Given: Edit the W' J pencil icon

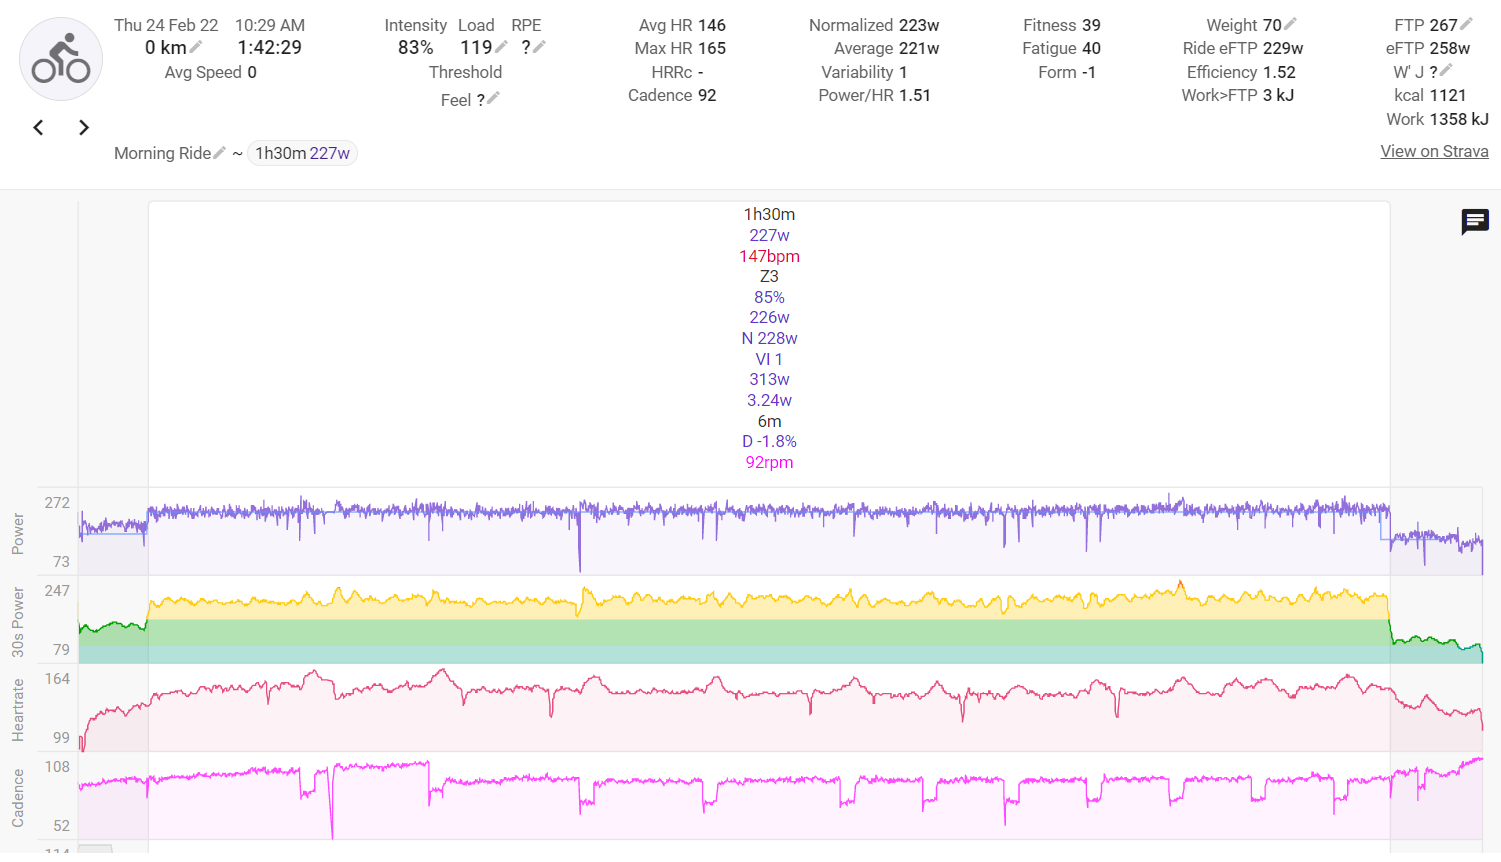Looking at the screenshot, I should pos(1446,71).
